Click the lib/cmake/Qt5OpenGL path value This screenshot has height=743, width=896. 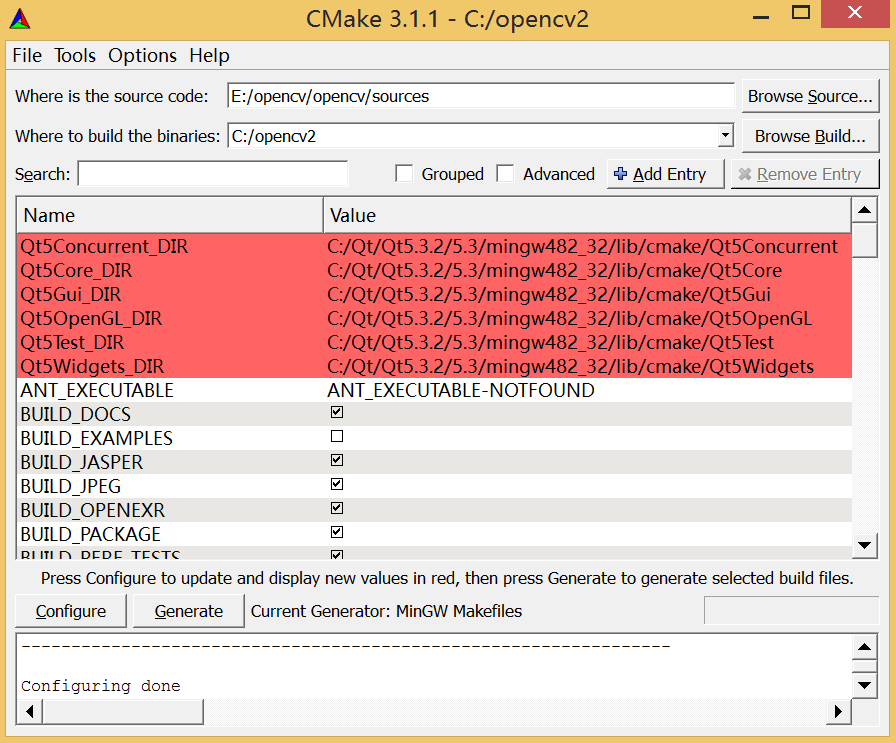pyautogui.click(x=569, y=318)
